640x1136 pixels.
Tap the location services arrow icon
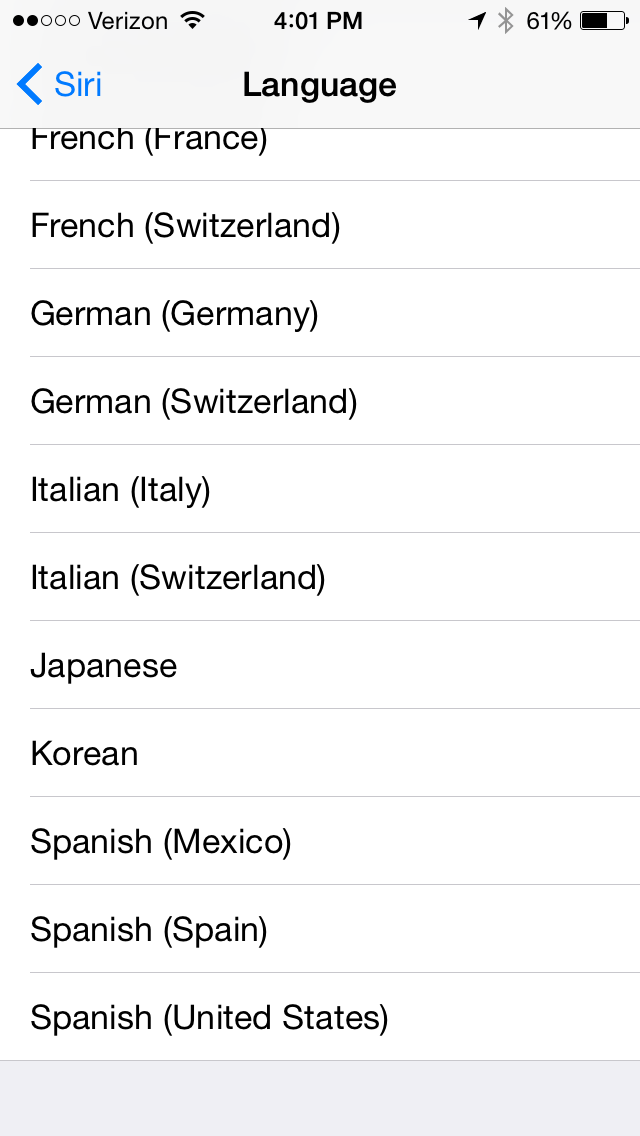point(477,20)
